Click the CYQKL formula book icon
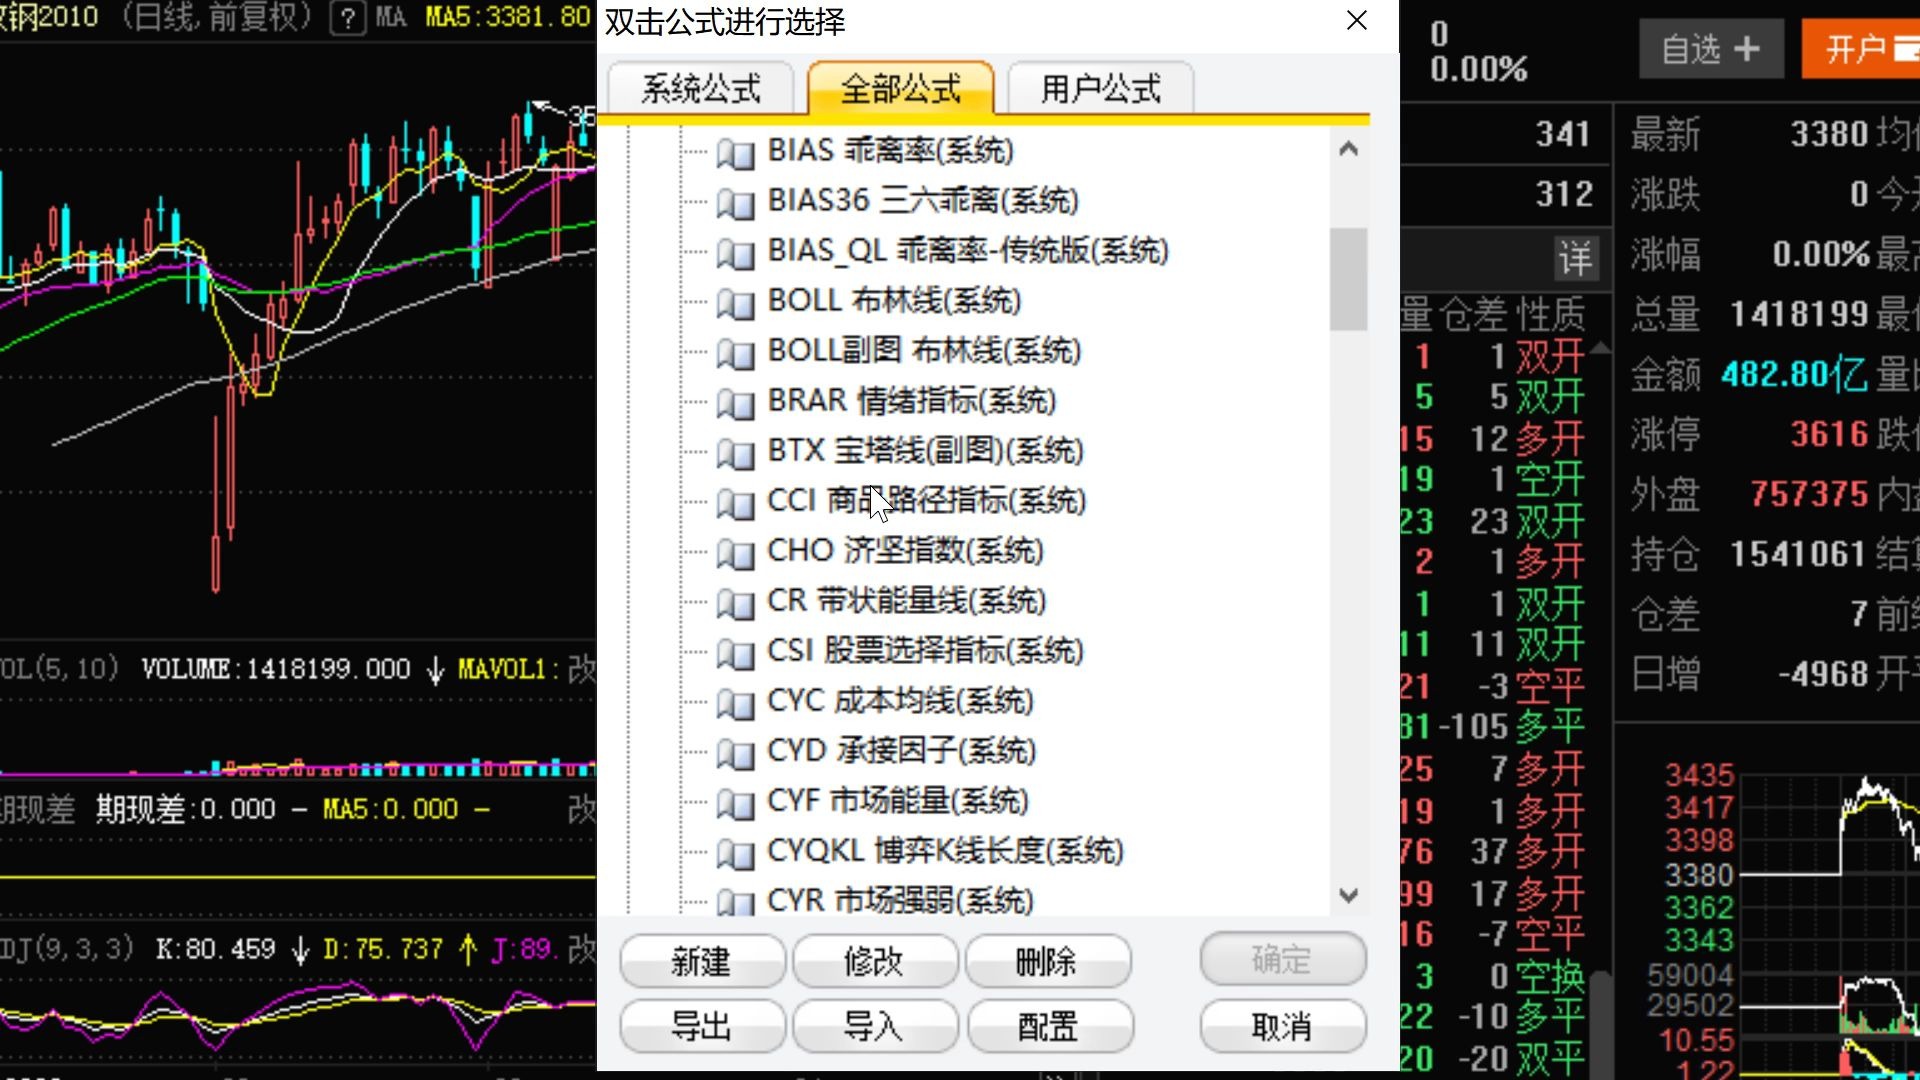1920x1080 pixels. [736, 853]
